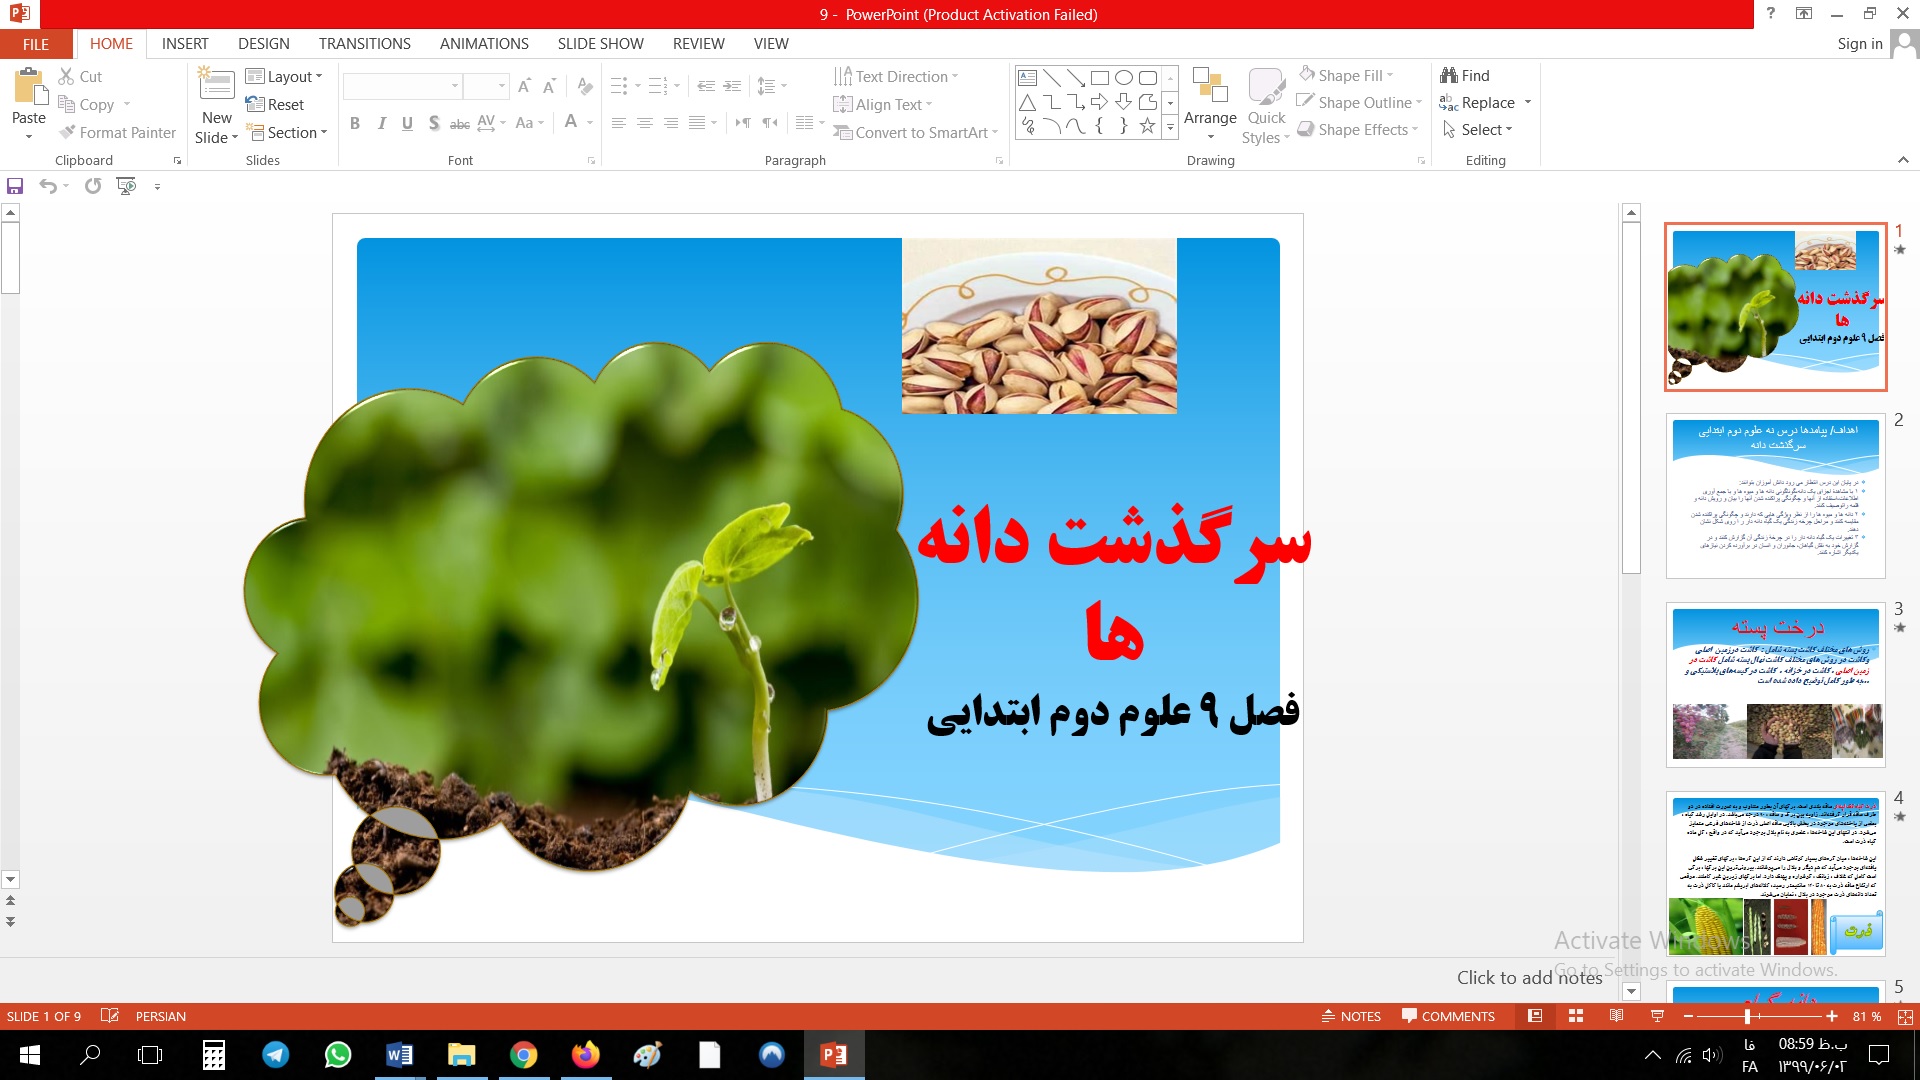Image resolution: width=1920 pixels, height=1080 pixels.
Task: Click the Format Painter brush icon
Action: [x=67, y=132]
